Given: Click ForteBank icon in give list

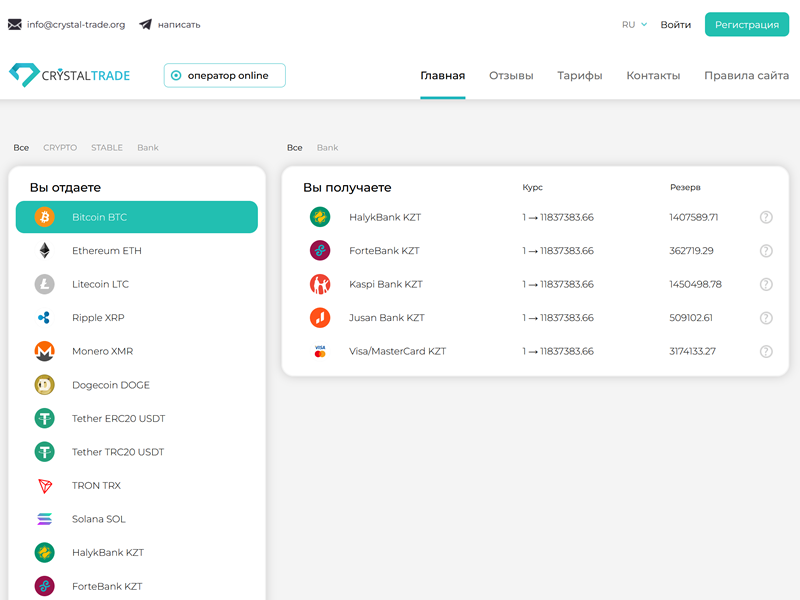Looking at the screenshot, I should [x=44, y=586].
